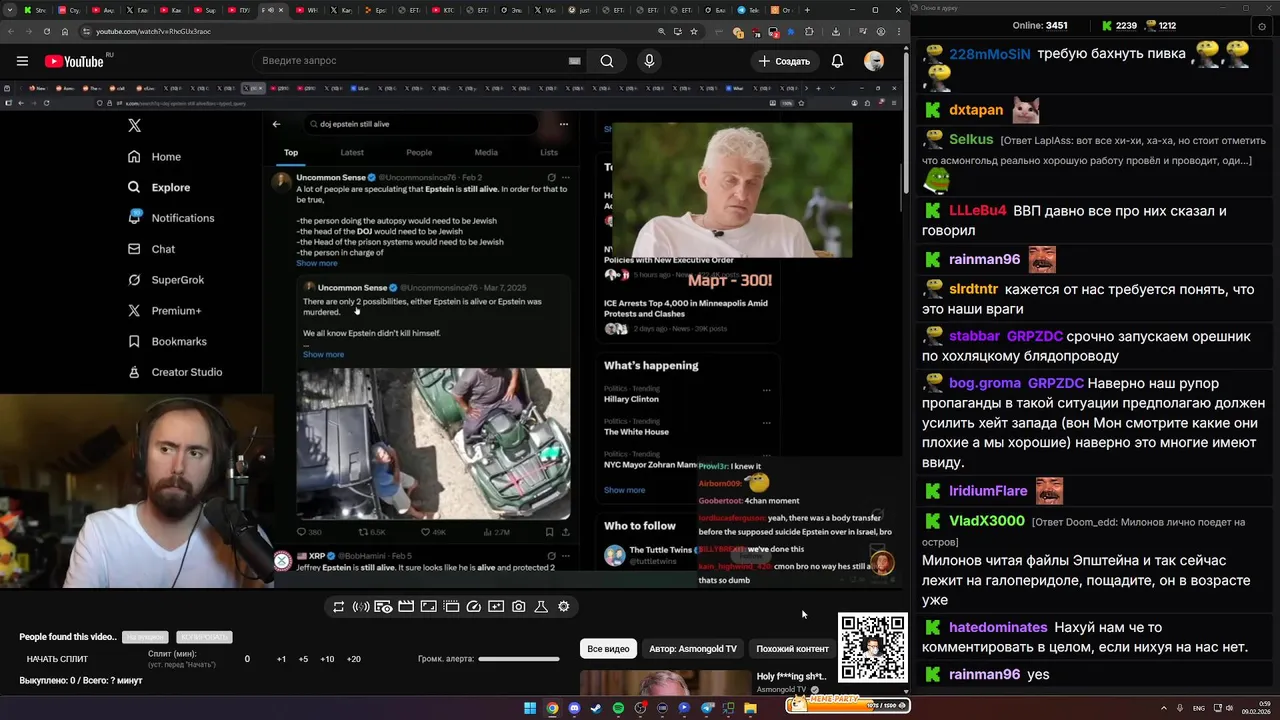Click Show more under What's happening
The width and height of the screenshot is (1280, 720).
(624, 490)
